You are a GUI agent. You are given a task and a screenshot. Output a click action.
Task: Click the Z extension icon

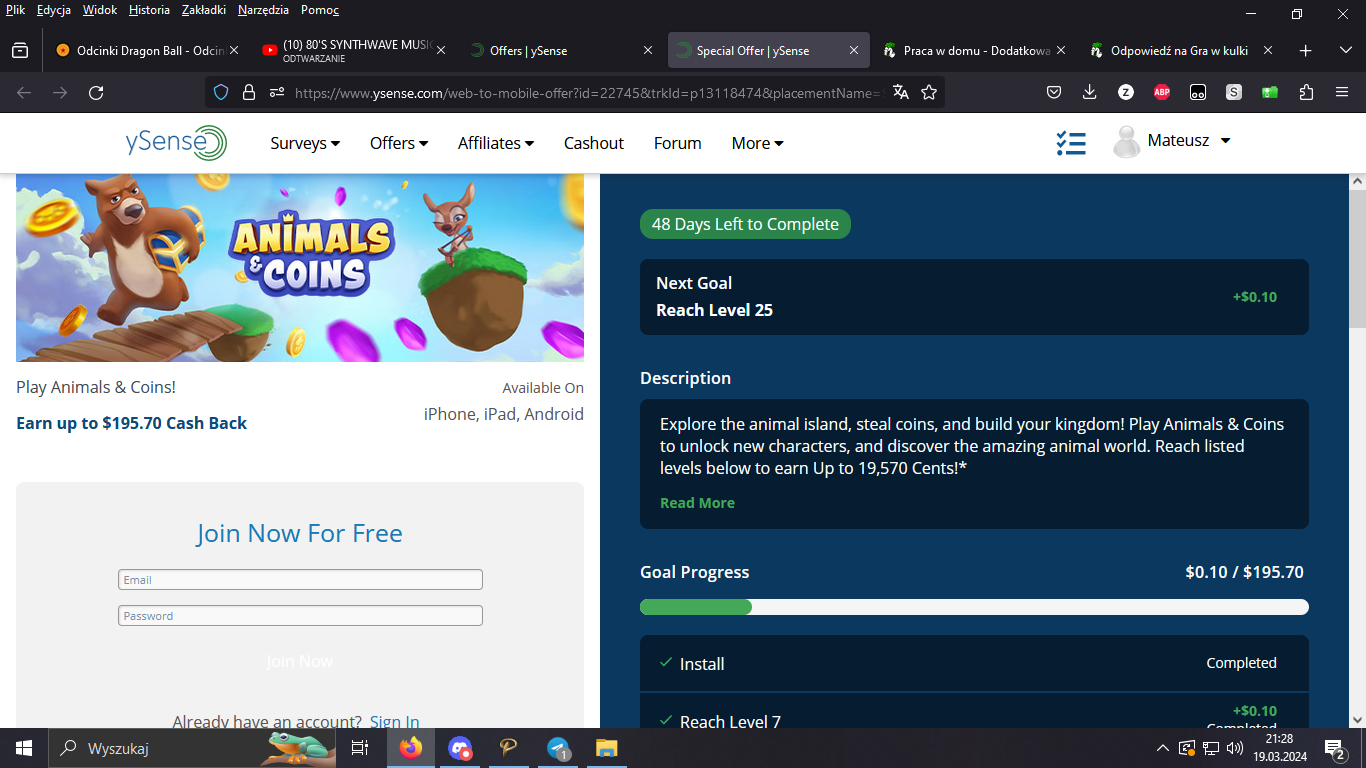click(x=1126, y=92)
